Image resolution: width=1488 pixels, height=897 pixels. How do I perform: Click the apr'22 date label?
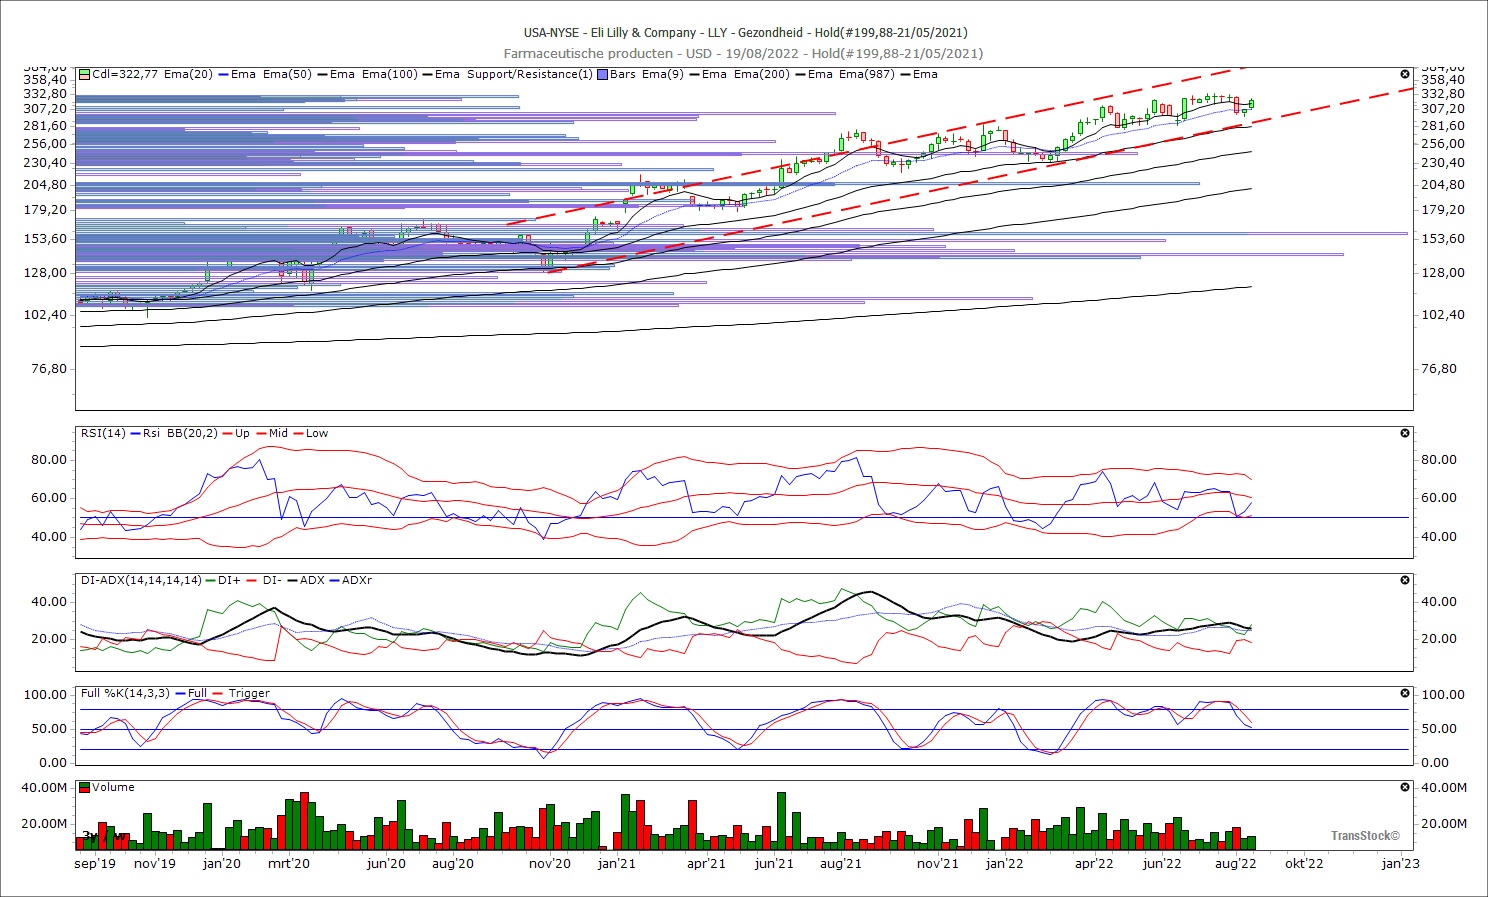point(1094,863)
